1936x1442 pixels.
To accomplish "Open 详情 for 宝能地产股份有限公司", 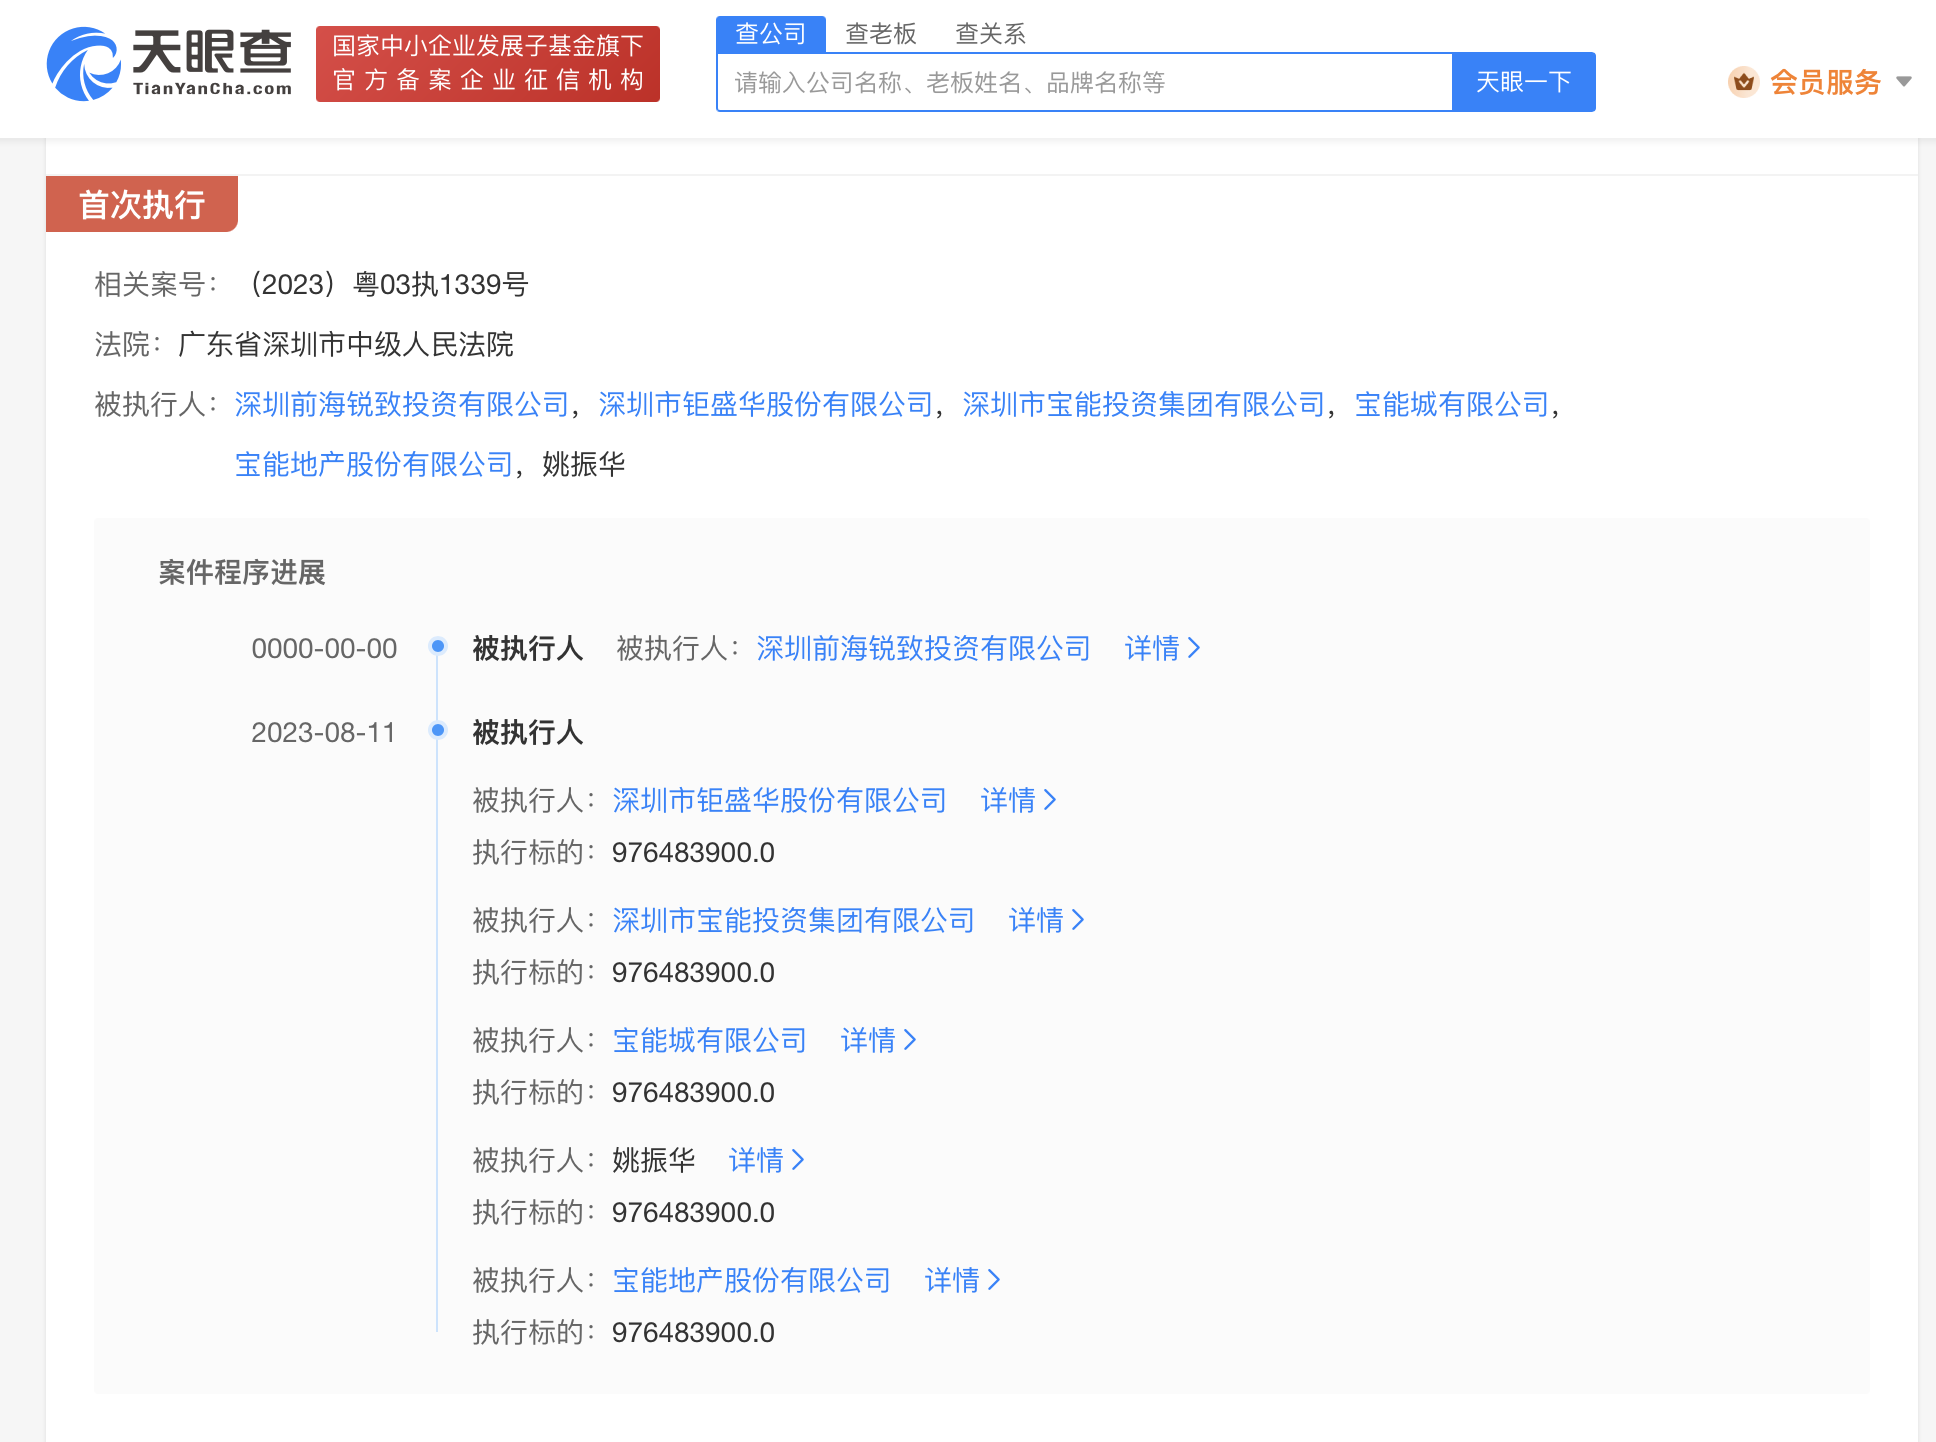I will (961, 1280).
